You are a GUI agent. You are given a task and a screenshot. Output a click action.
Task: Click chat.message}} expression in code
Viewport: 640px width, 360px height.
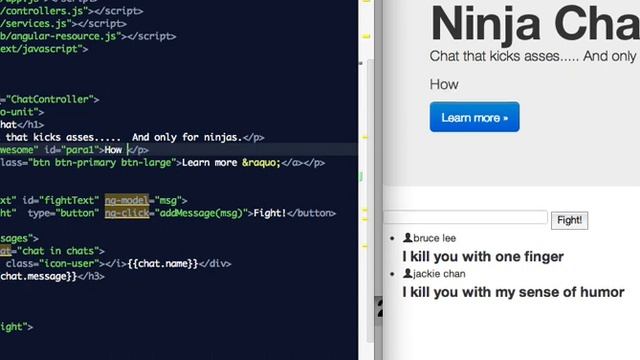click(39, 276)
